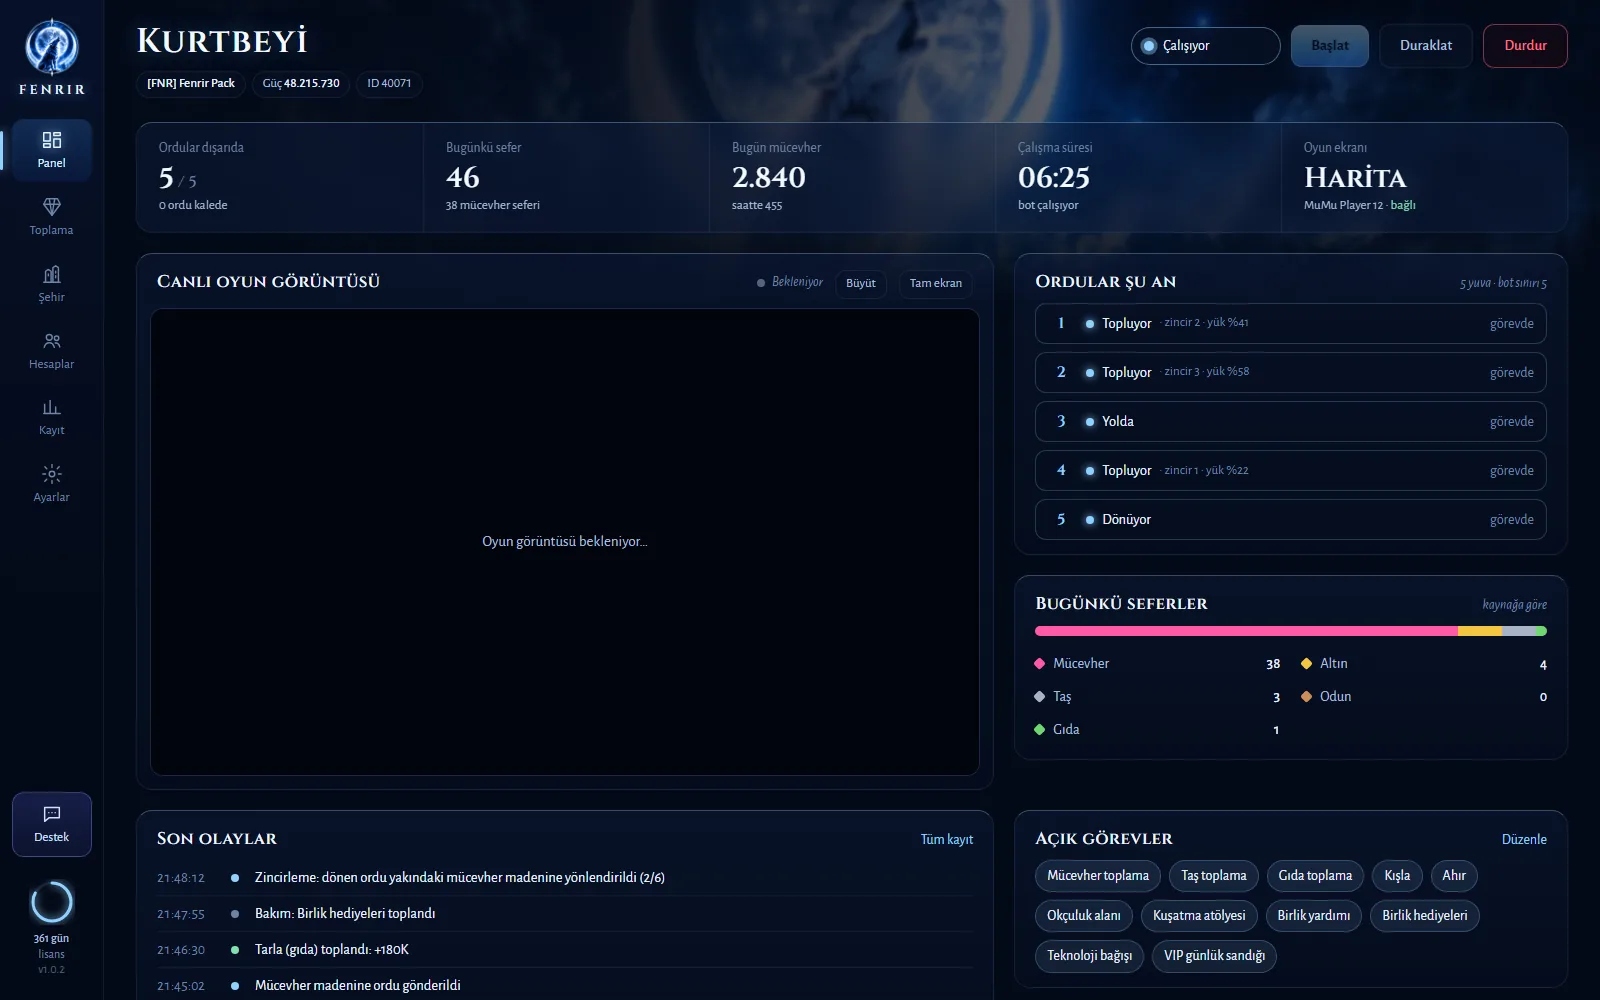Click the live game view area
The height and width of the screenshot is (1000, 1600).
565,542
